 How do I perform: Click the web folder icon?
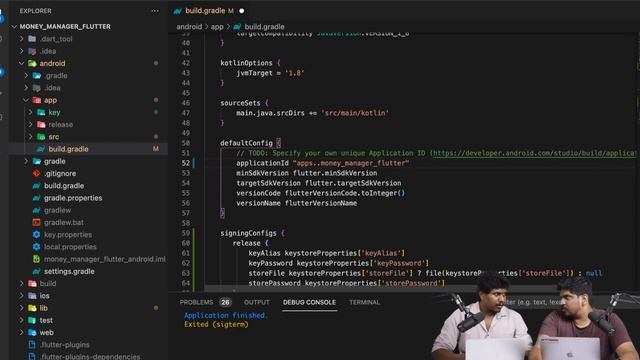point(32,332)
